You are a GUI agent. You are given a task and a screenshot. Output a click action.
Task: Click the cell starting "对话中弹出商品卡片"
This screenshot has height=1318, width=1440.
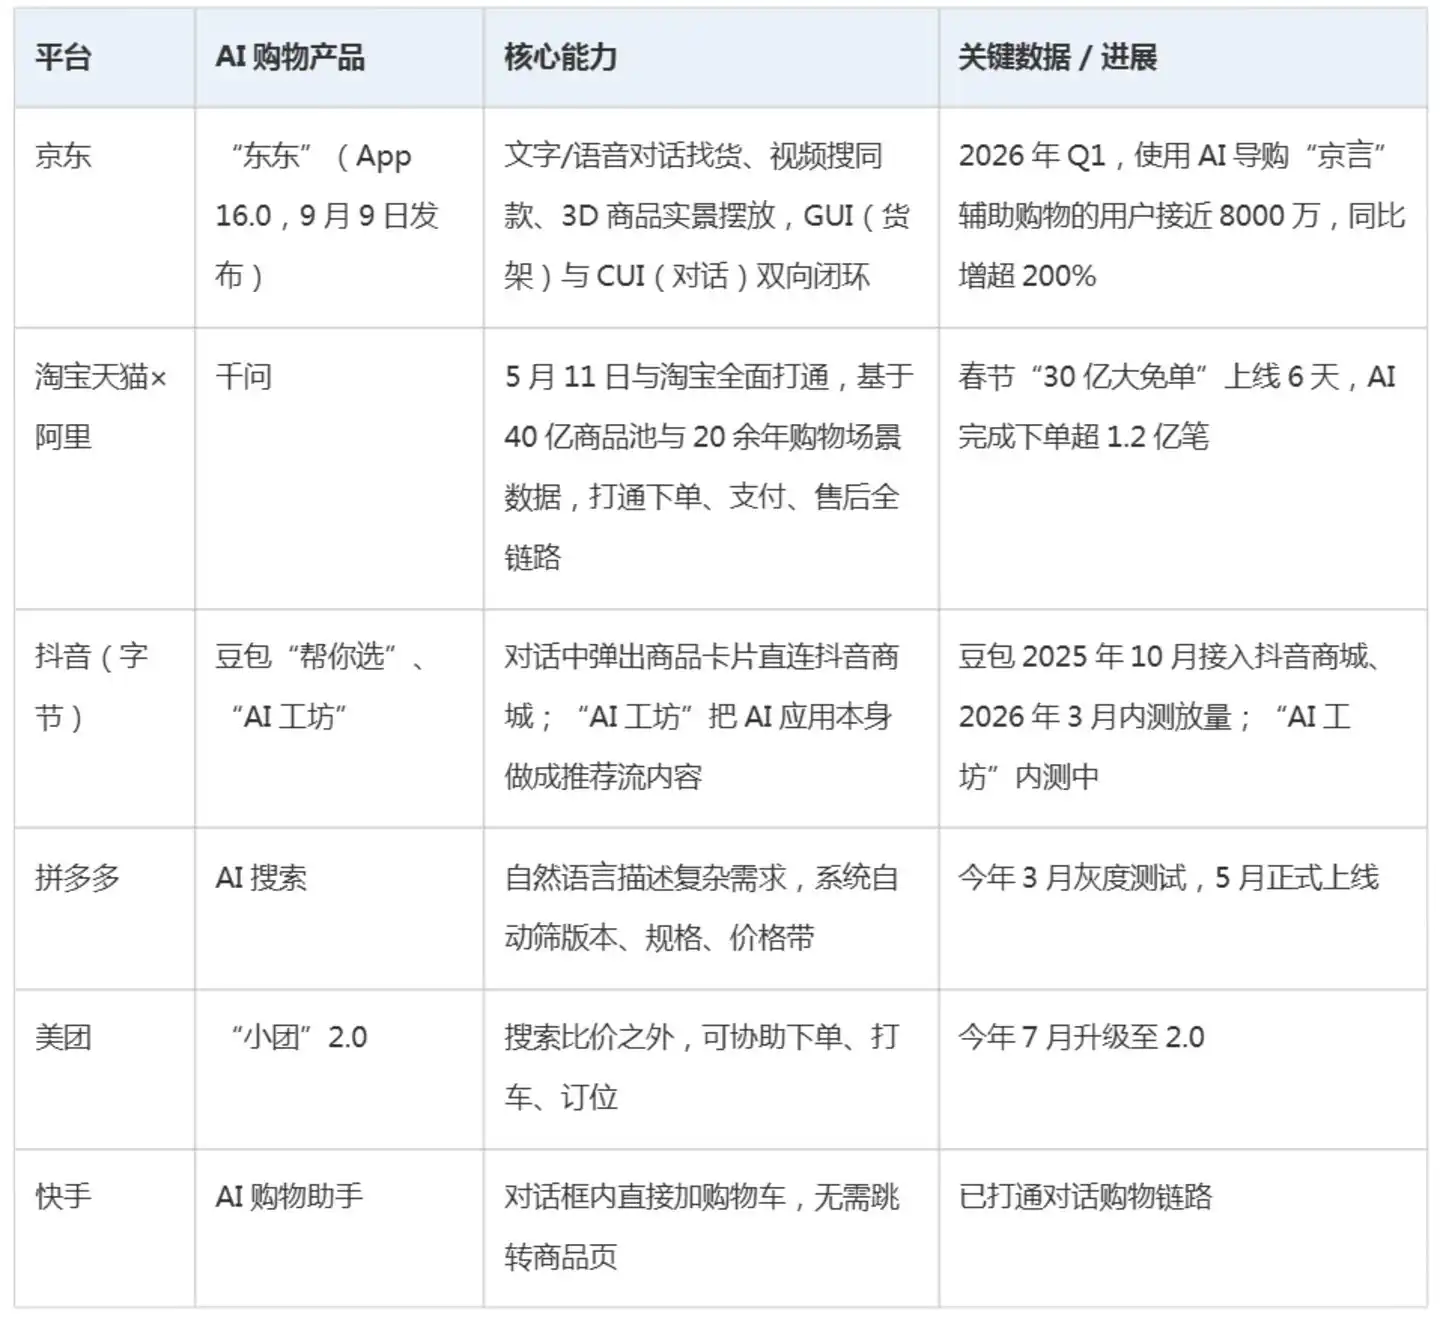(711, 718)
